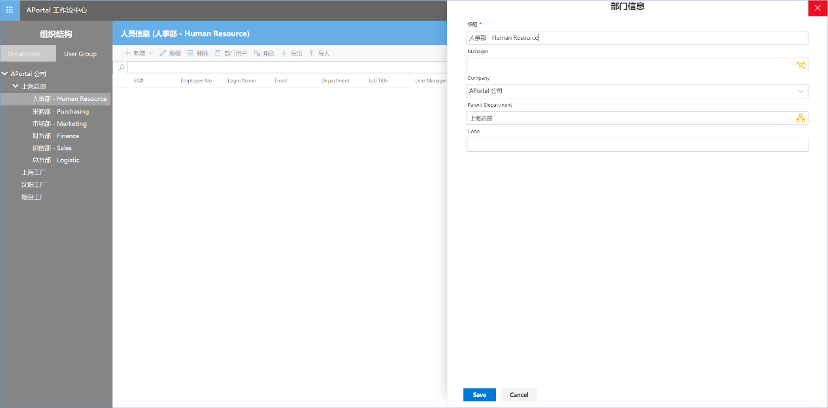Image resolution: width=828 pixels, height=408 pixels.
Task: Click the Cancel button
Action: (x=519, y=395)
